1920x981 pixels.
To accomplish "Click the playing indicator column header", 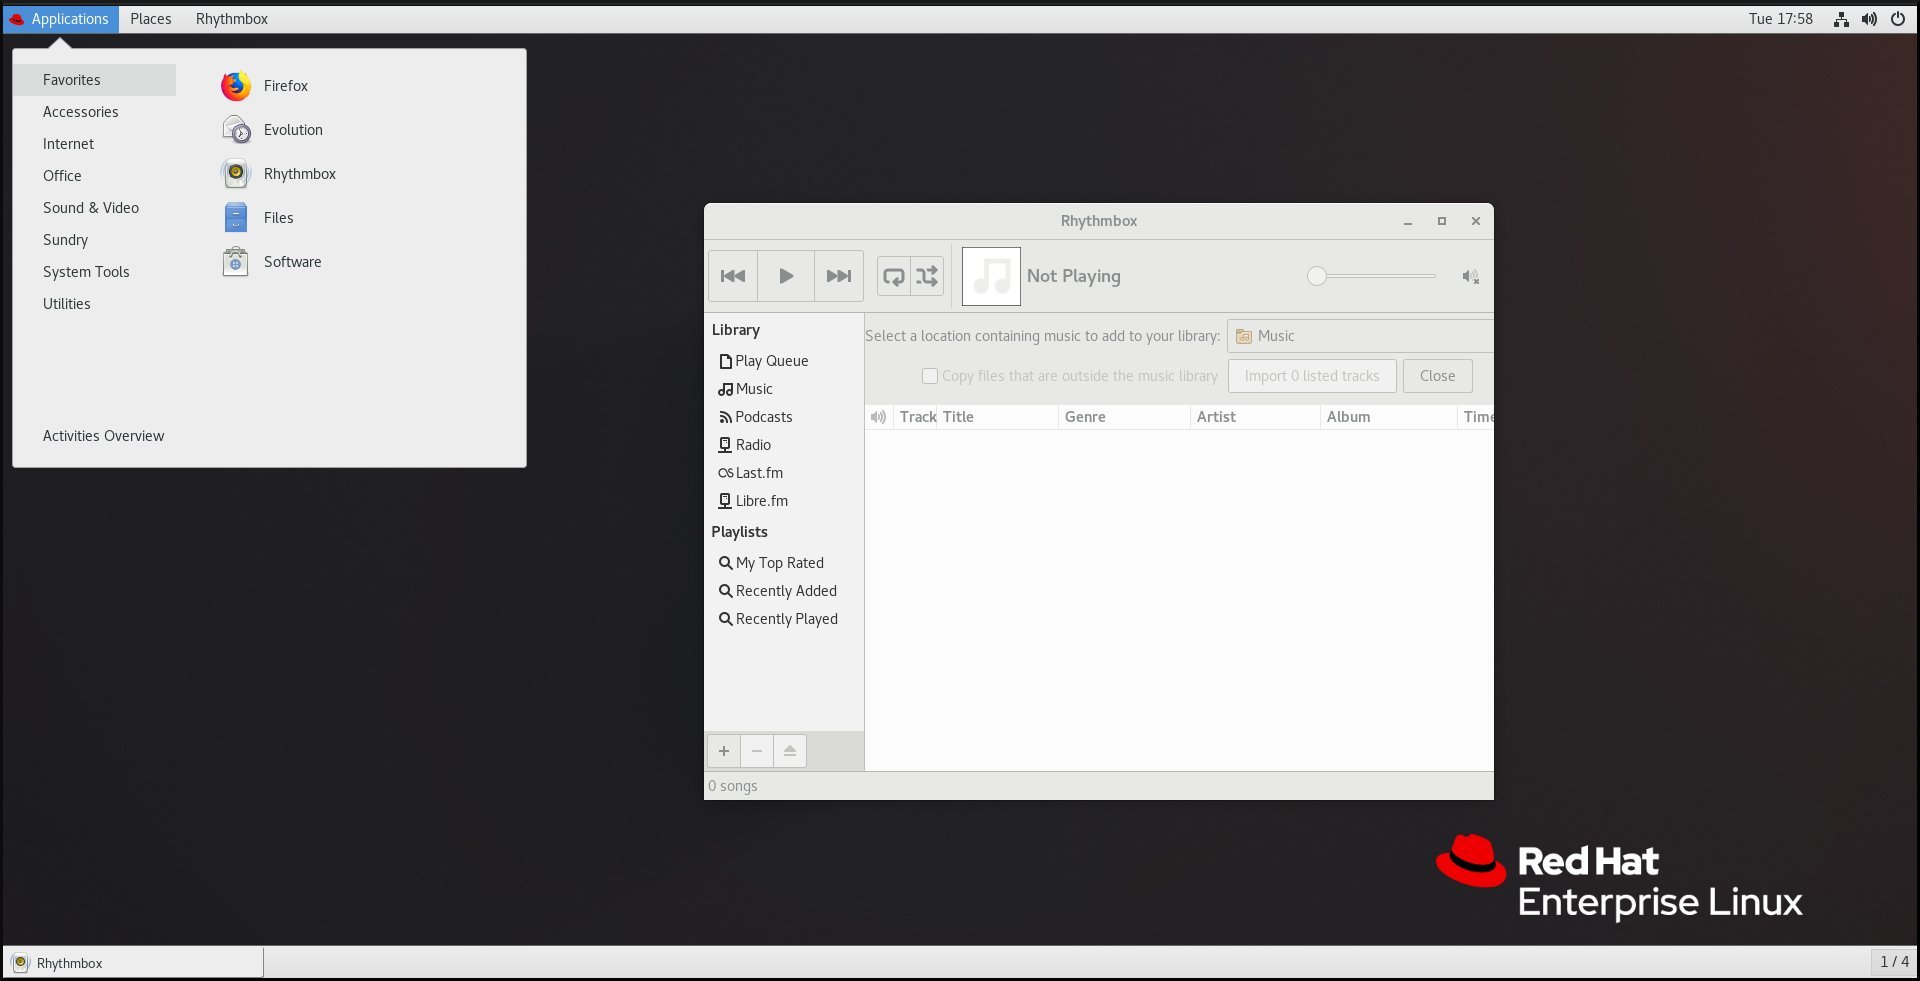I will 879,417.
